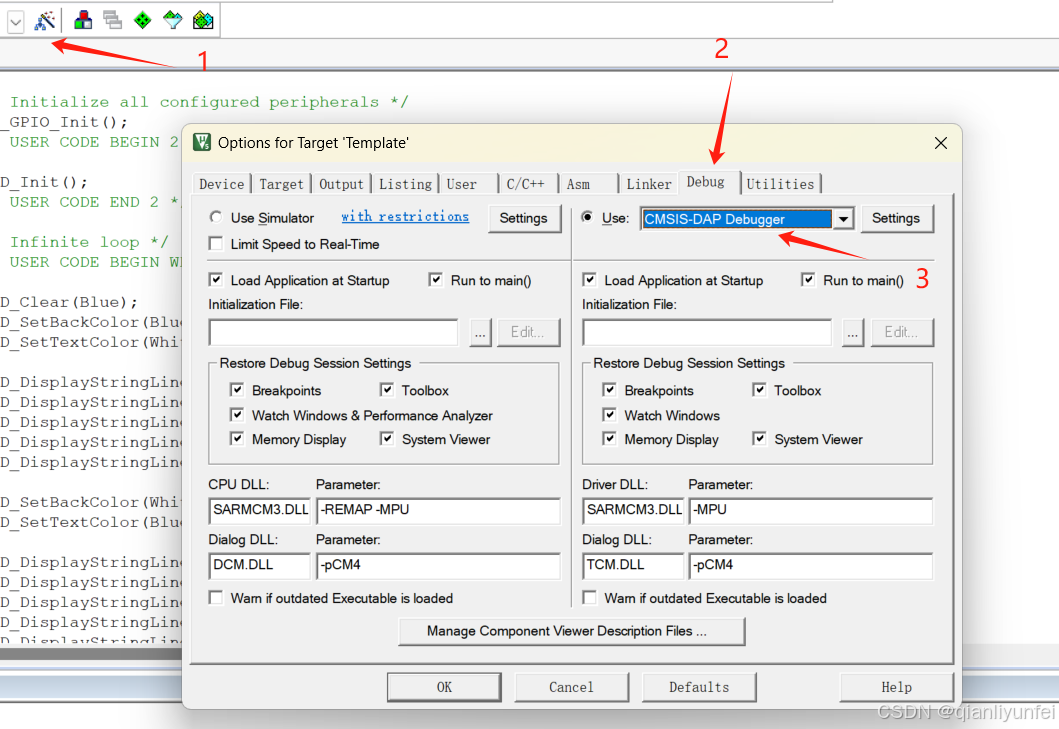This screenshot has width=1059, height=729.
Task: Click the green diamond Manage Run-Time Environment icon
Action: tap(143, 20)
